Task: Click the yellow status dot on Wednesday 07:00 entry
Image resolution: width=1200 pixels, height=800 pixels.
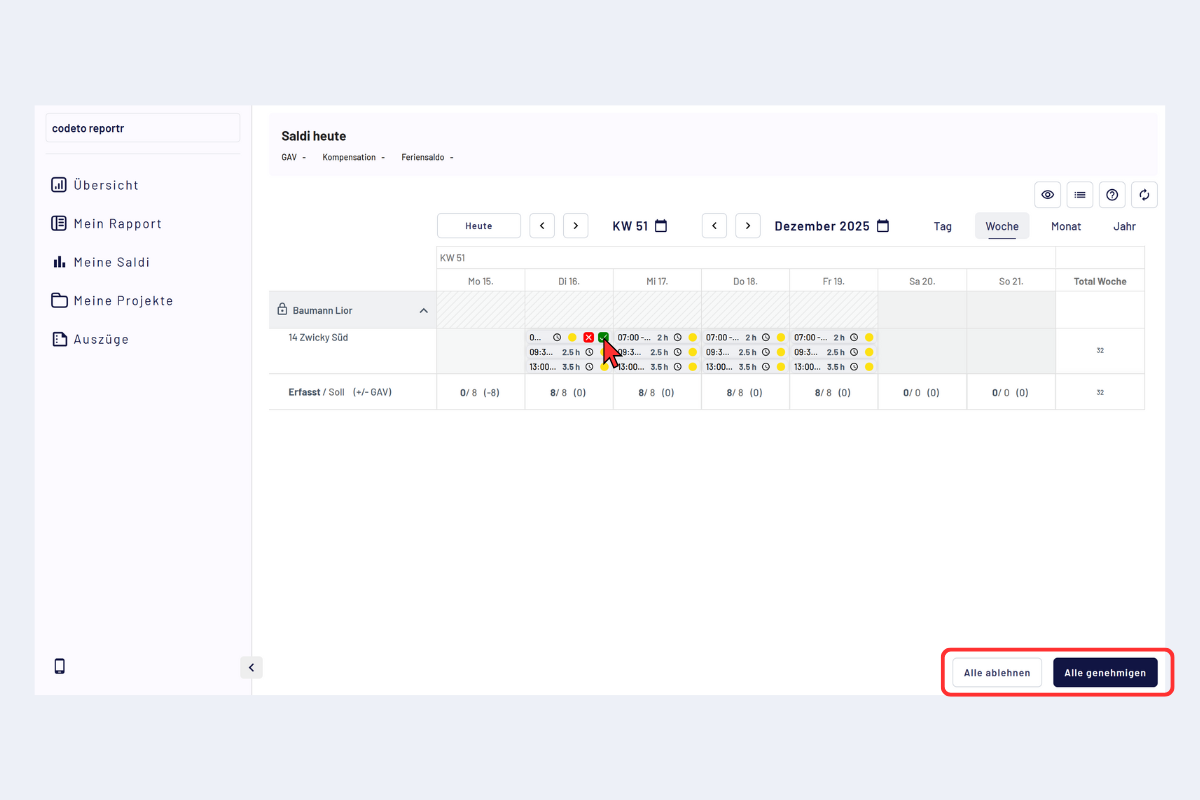Action: point(692,338)
